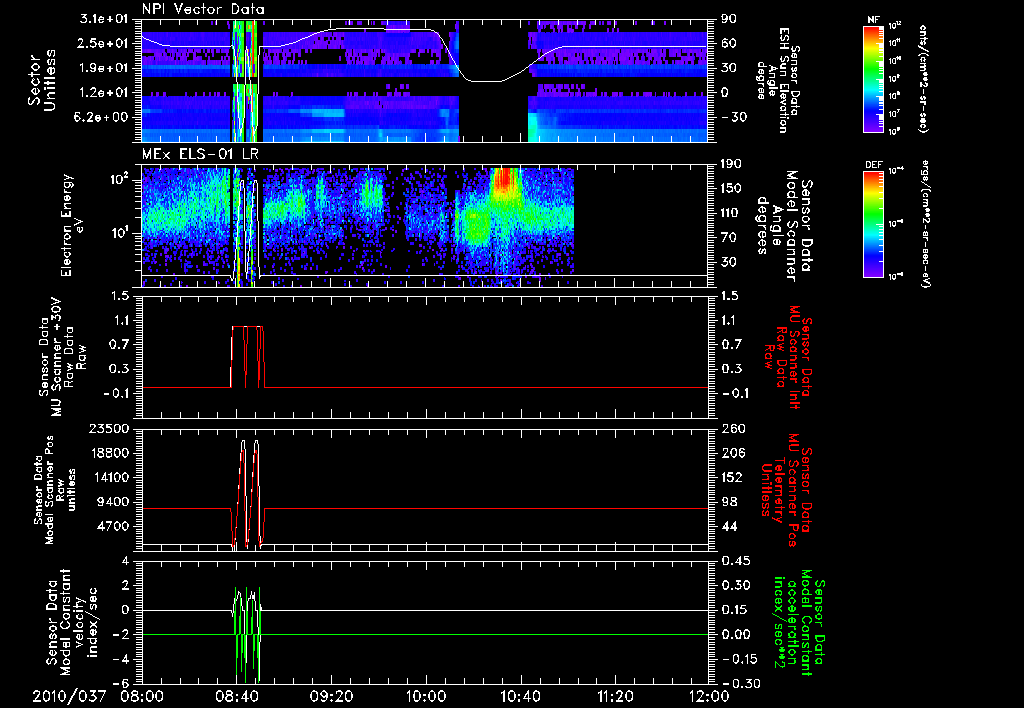Click the "14100" scanner position tick value
1024x708 pixels.
click(108, 477)
